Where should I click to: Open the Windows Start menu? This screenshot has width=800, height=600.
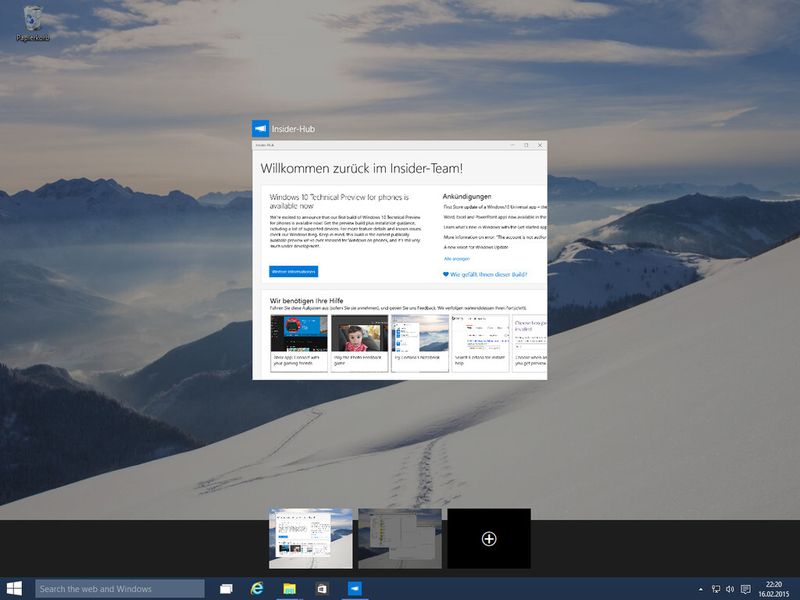pos(14,589)
